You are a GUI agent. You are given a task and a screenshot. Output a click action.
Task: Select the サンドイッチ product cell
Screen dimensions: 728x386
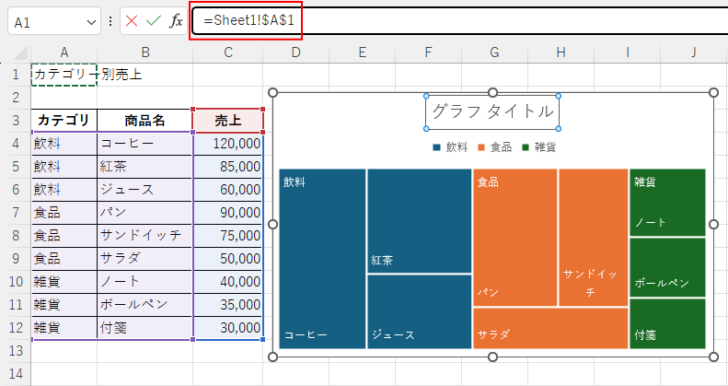145,236
